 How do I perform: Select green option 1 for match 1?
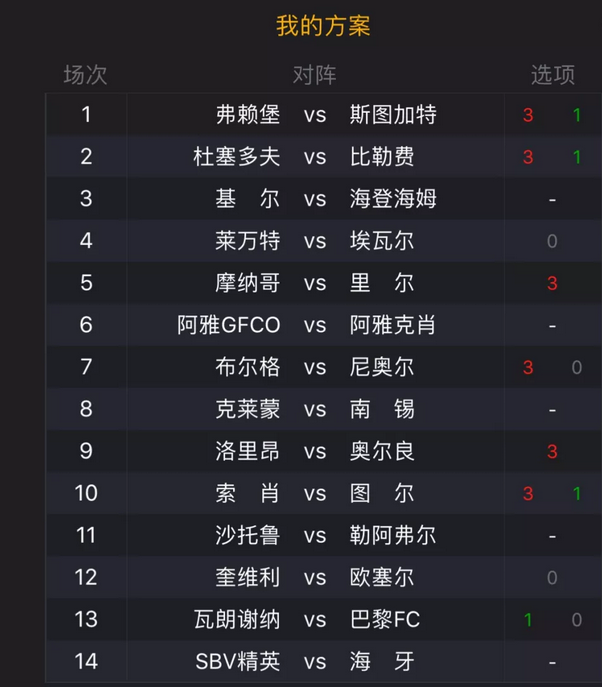[577, 115]
